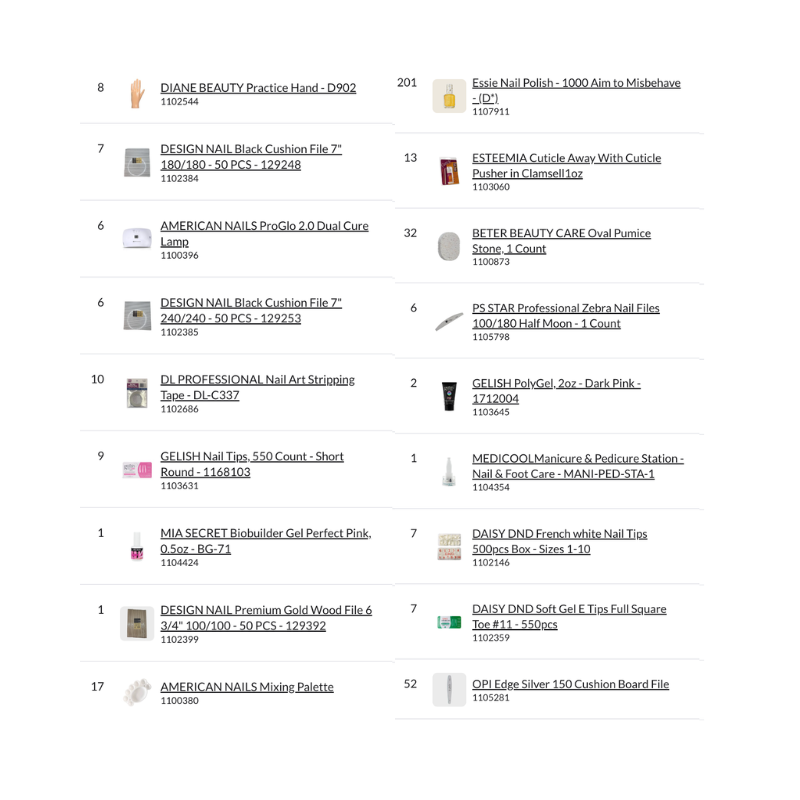Image resolution: width=800 pixels, height=800 pixels.
Task: Click the ProGlo 2.0 Dual Cure Lamp image
Action: point(137,239)
